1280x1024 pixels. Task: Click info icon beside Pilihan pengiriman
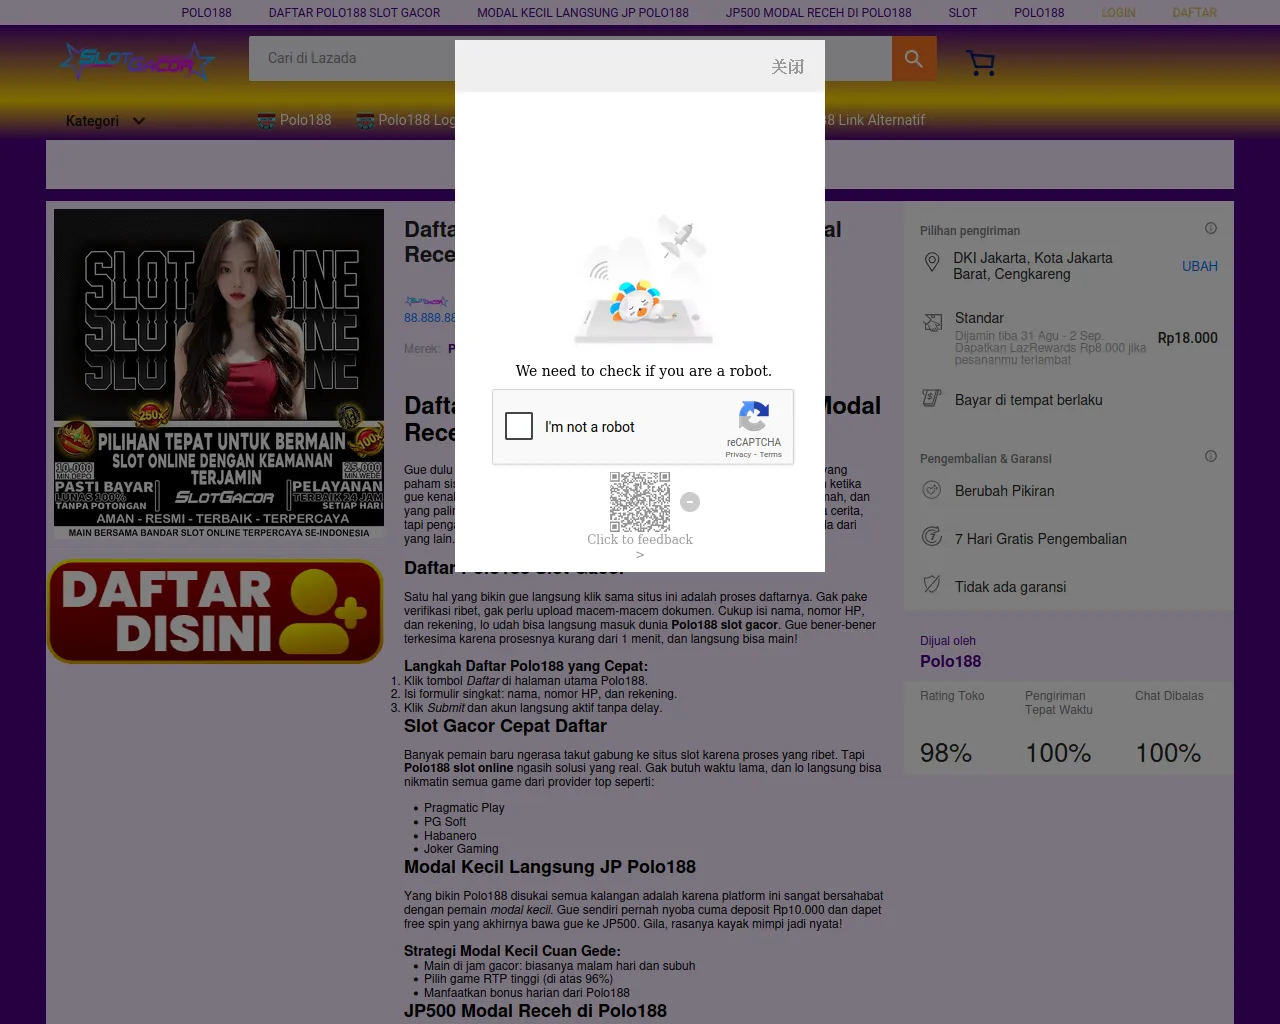pyautogui.click(x=1211, y=228)
